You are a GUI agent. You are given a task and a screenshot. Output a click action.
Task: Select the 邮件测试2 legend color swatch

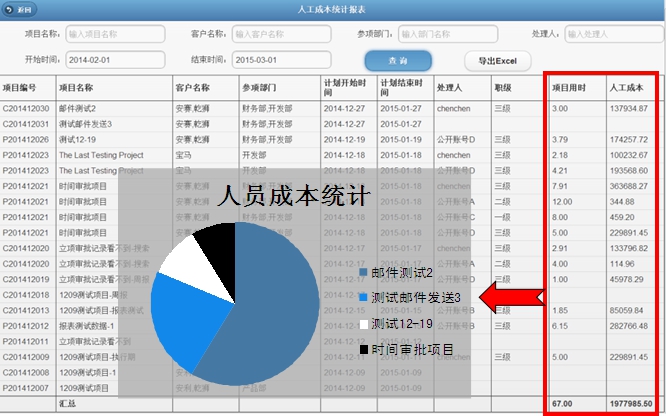[364, 272]
